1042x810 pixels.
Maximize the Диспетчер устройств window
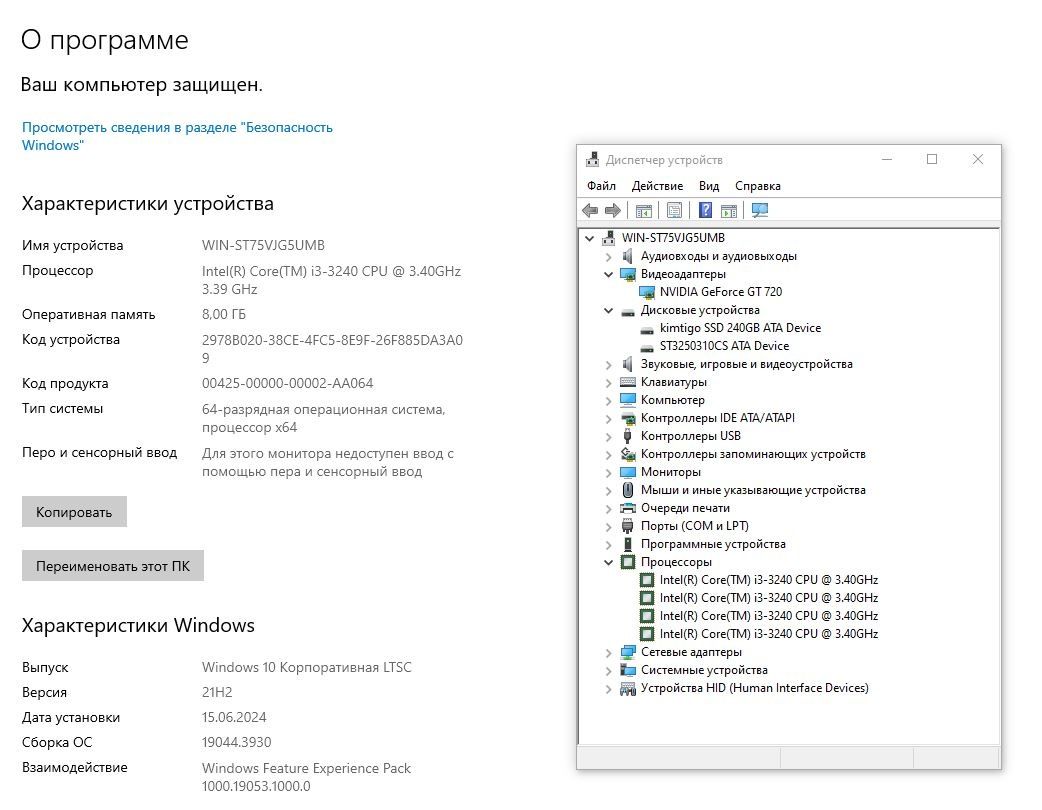pyautogui.click(x=932, y=159)
